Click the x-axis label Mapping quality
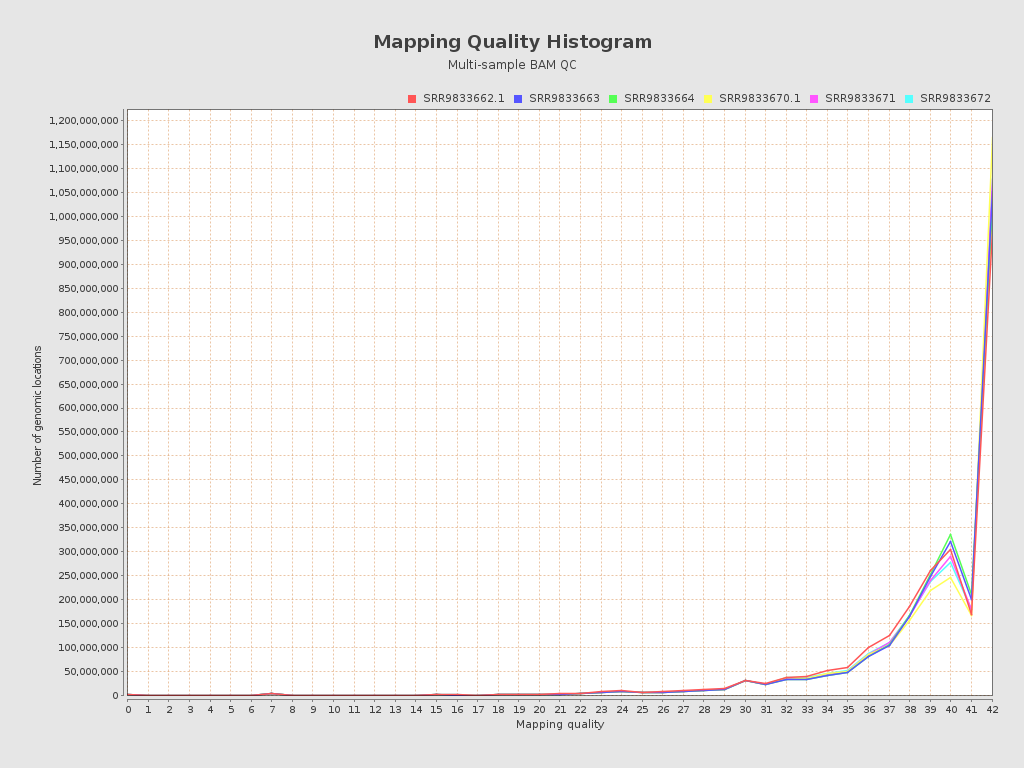The height and width of the screenshot is (768, 1024). (559, 725)
